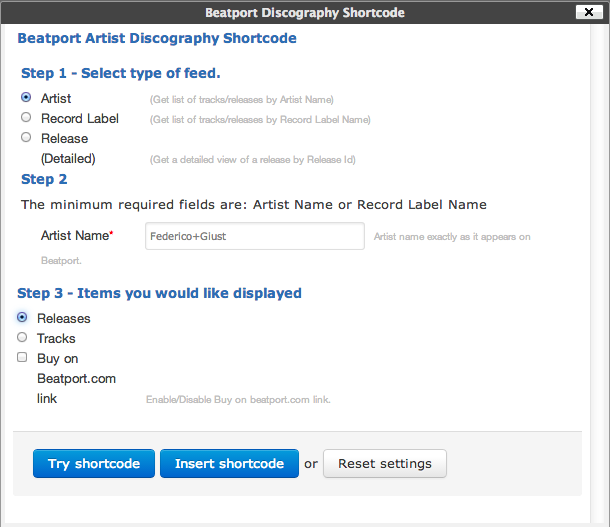This screenshot has height=527, width=610.
Task: Click the Artist Name field label
Action: tap(77, 236)
